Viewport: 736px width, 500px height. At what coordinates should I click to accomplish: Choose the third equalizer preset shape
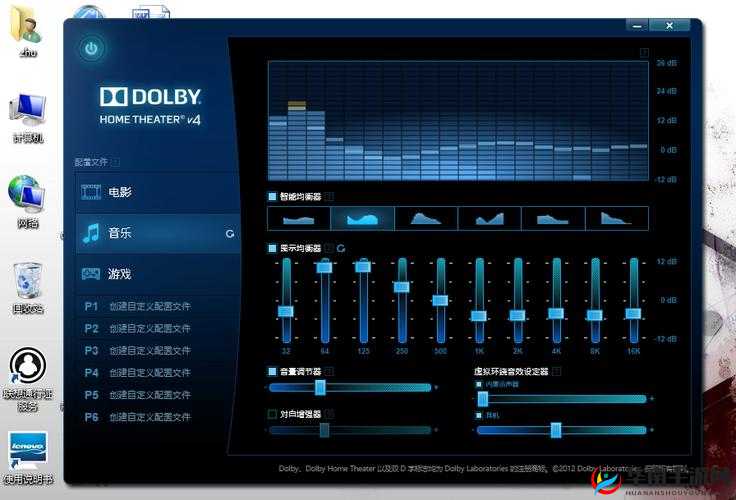click(x=426, y=218)
